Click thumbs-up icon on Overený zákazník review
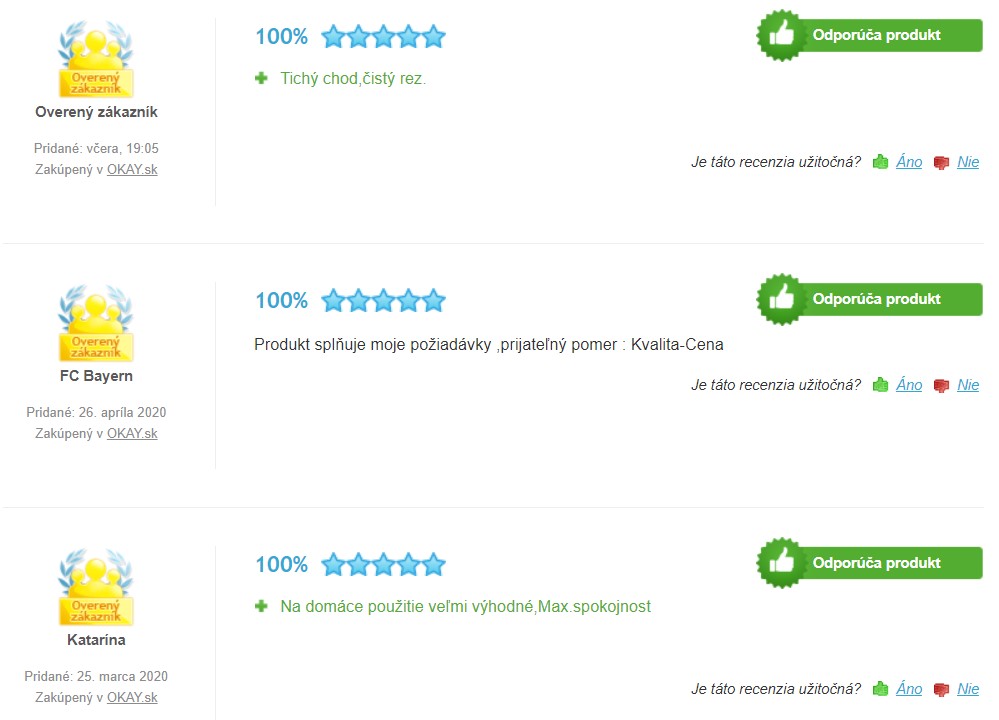The height and width of the screenshot is (720, 999). pyautogui.click(x=880, y=162)
